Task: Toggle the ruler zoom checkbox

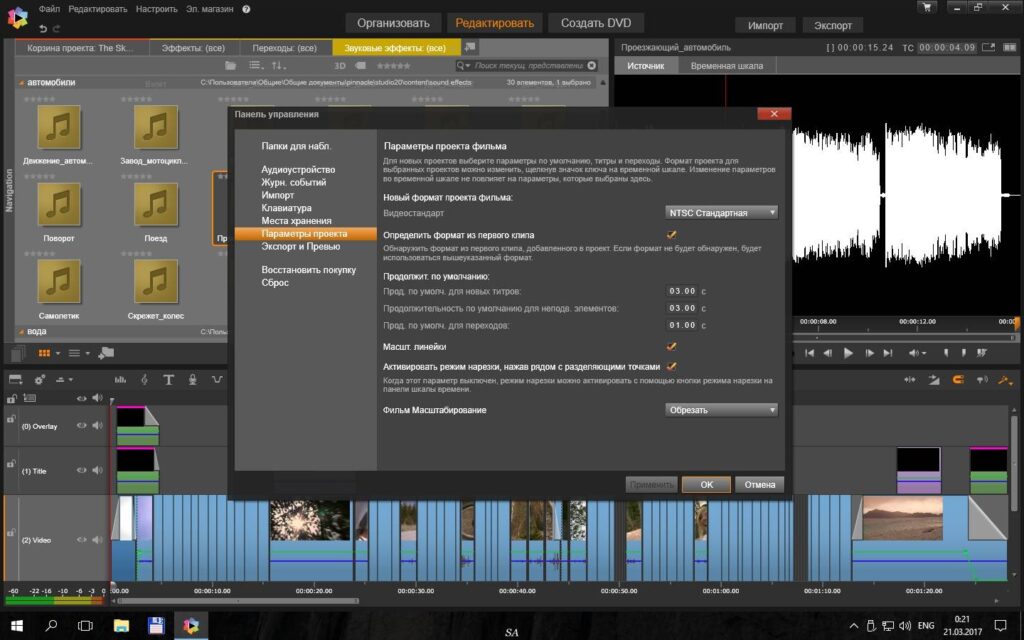Action: point(671,347)
